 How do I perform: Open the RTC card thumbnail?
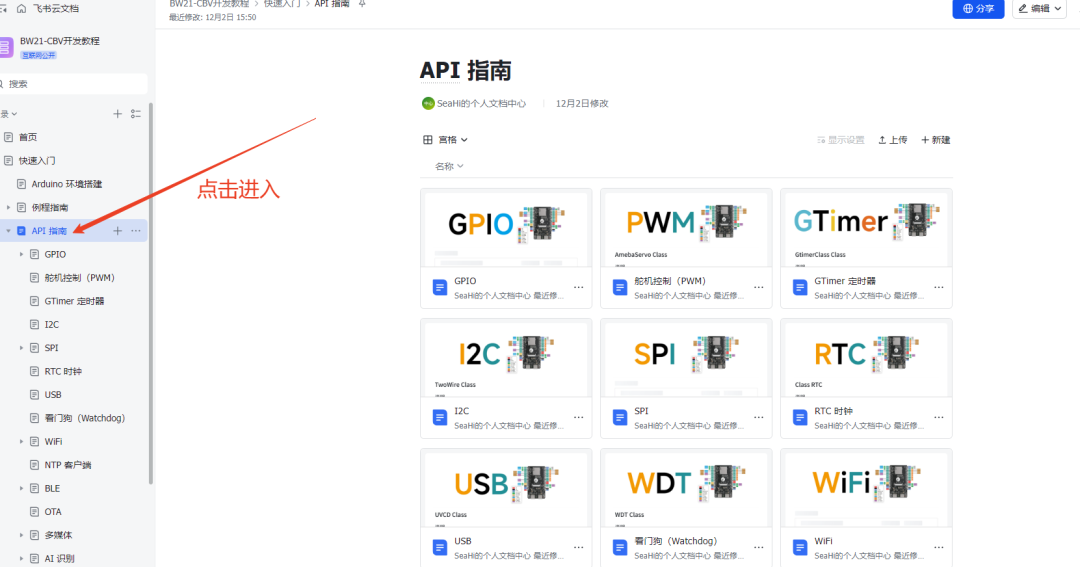click(x=866, y=359)
